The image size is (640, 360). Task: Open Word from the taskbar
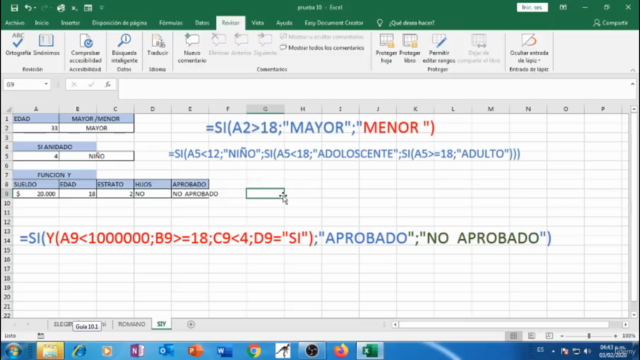tap(224, 351)
